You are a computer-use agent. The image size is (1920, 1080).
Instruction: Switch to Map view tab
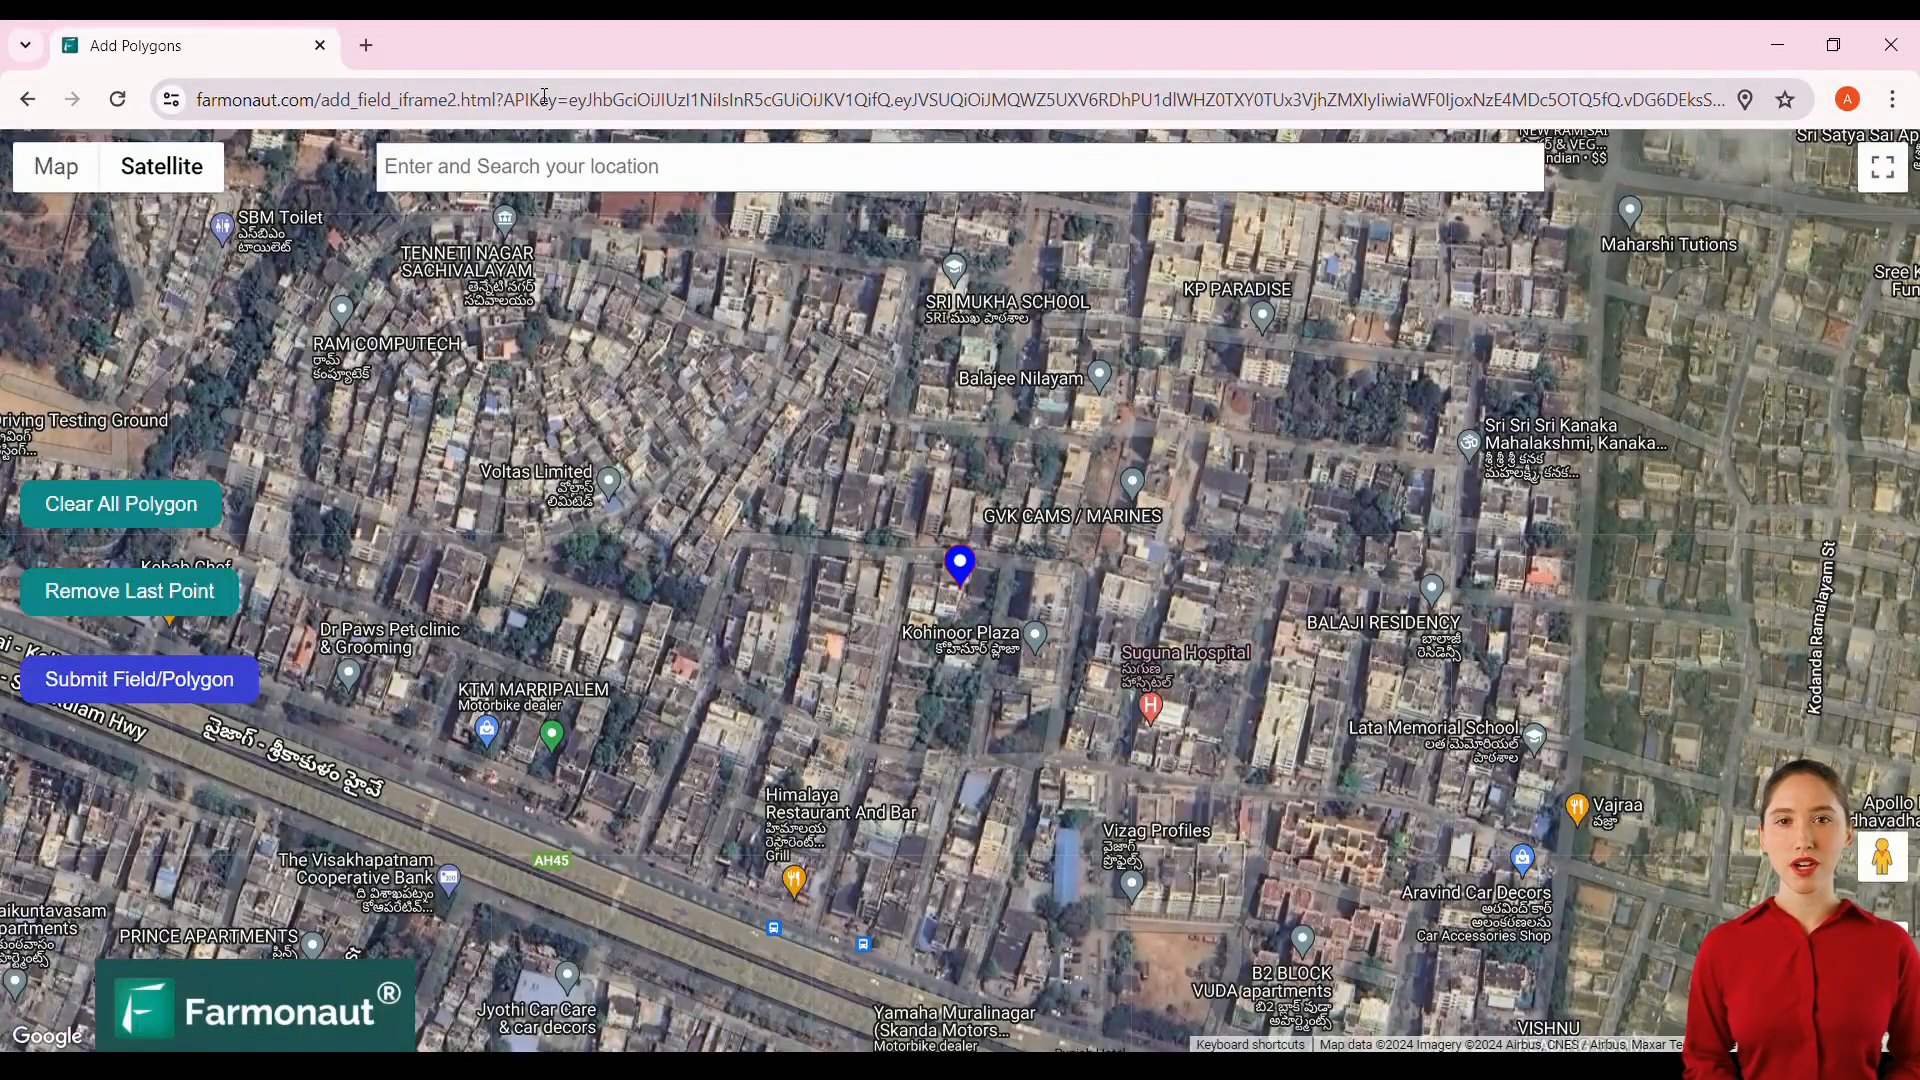pyautogui.click(x=54, y=165)
